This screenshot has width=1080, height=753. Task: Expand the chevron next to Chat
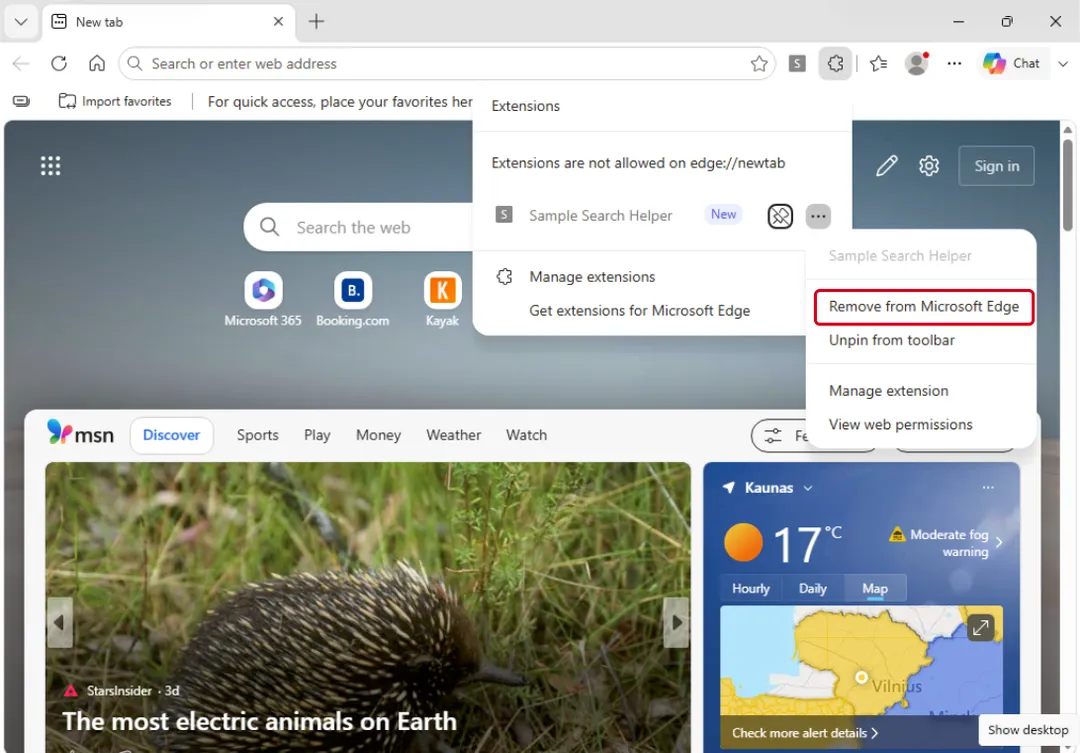click(1063, 63)
